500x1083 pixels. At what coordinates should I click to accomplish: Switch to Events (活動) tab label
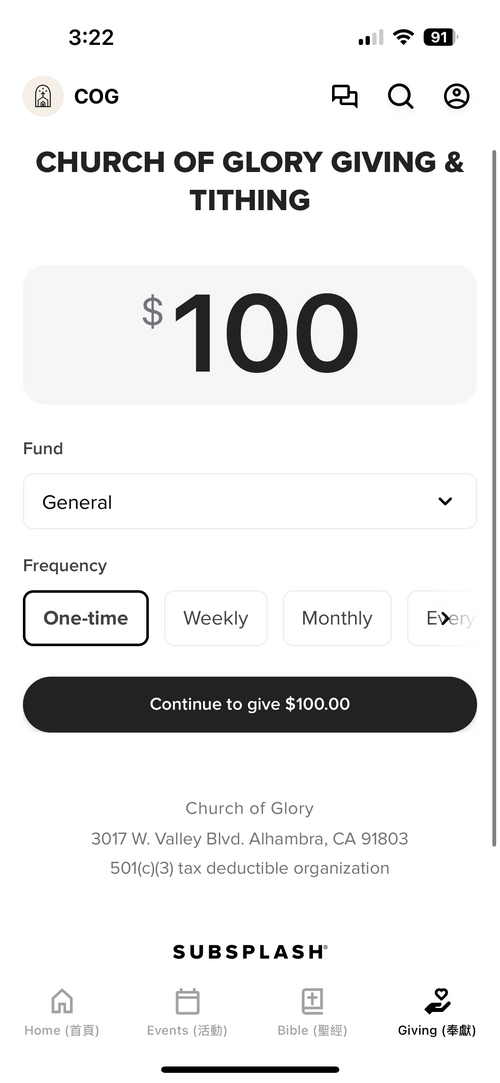(x=187, y=1030)
